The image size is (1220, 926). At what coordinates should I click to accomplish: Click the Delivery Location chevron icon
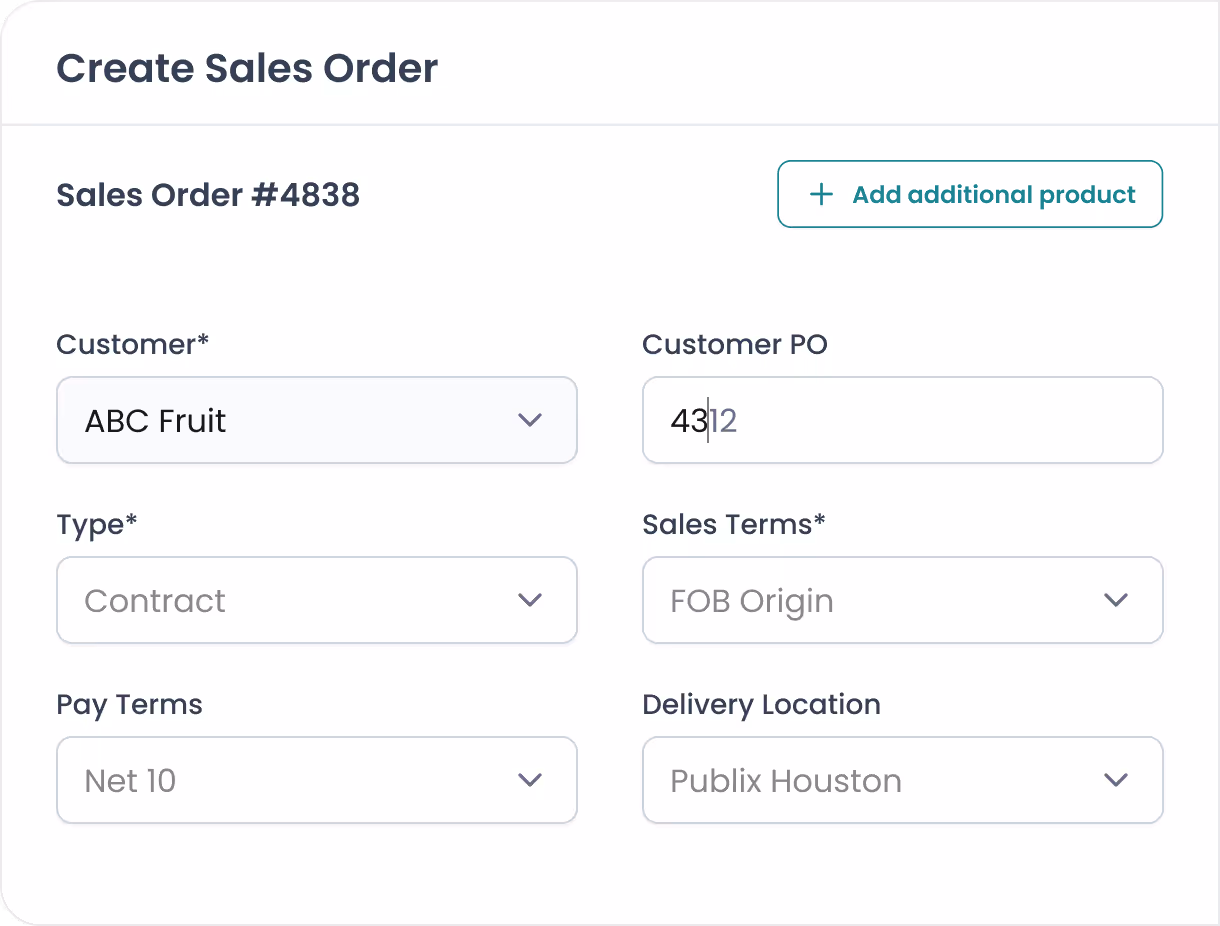[x=1117, y=780]
